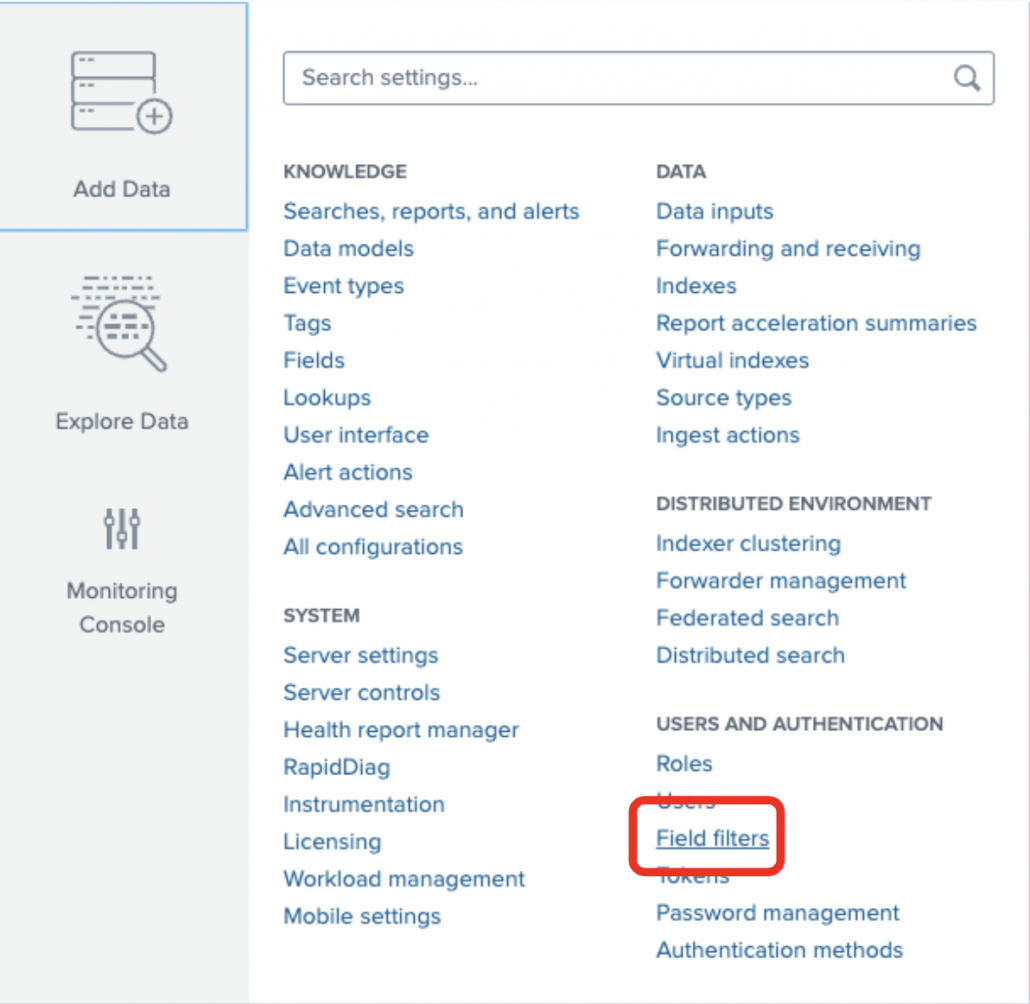Click Forwarding and receiving
This screenshot has width=1030, height=1004.
(x=788, y=248)
